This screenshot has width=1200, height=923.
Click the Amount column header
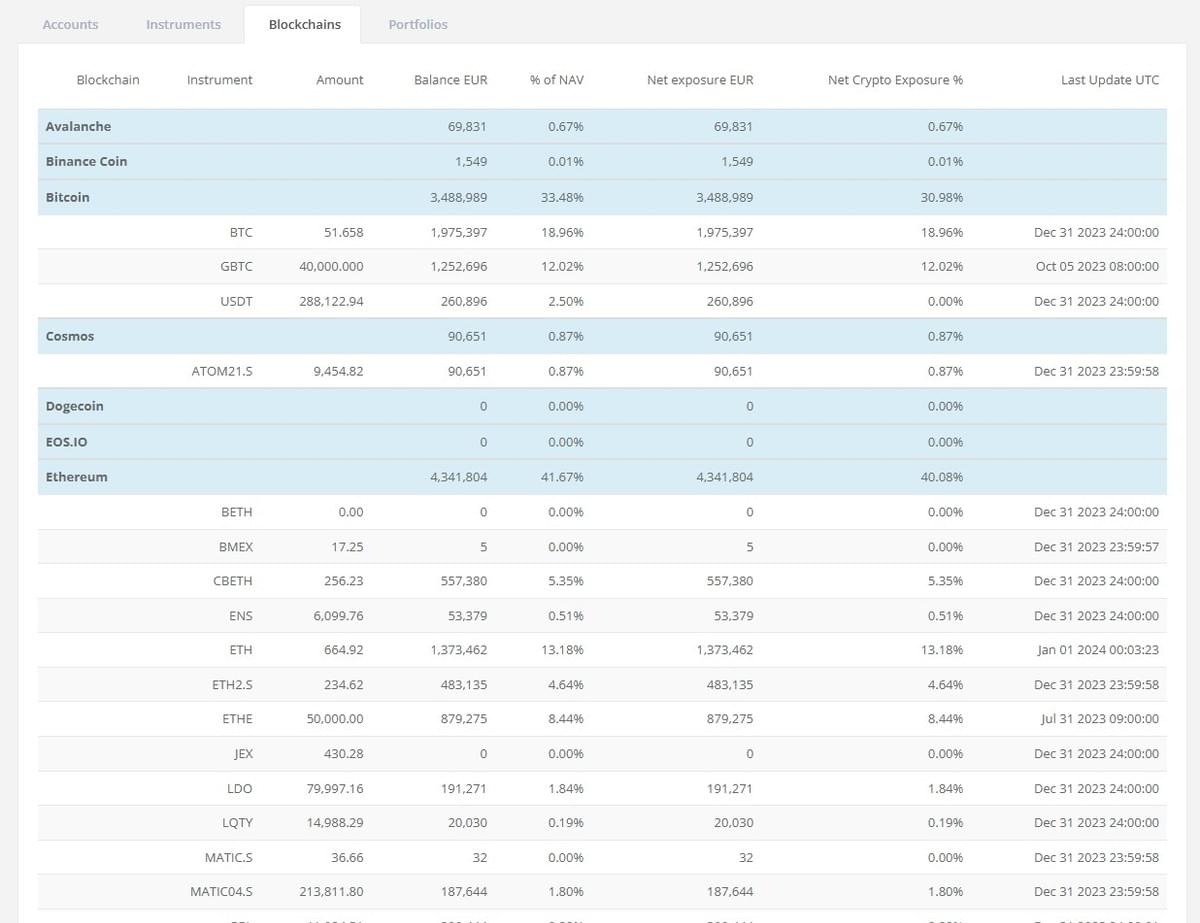339,80
